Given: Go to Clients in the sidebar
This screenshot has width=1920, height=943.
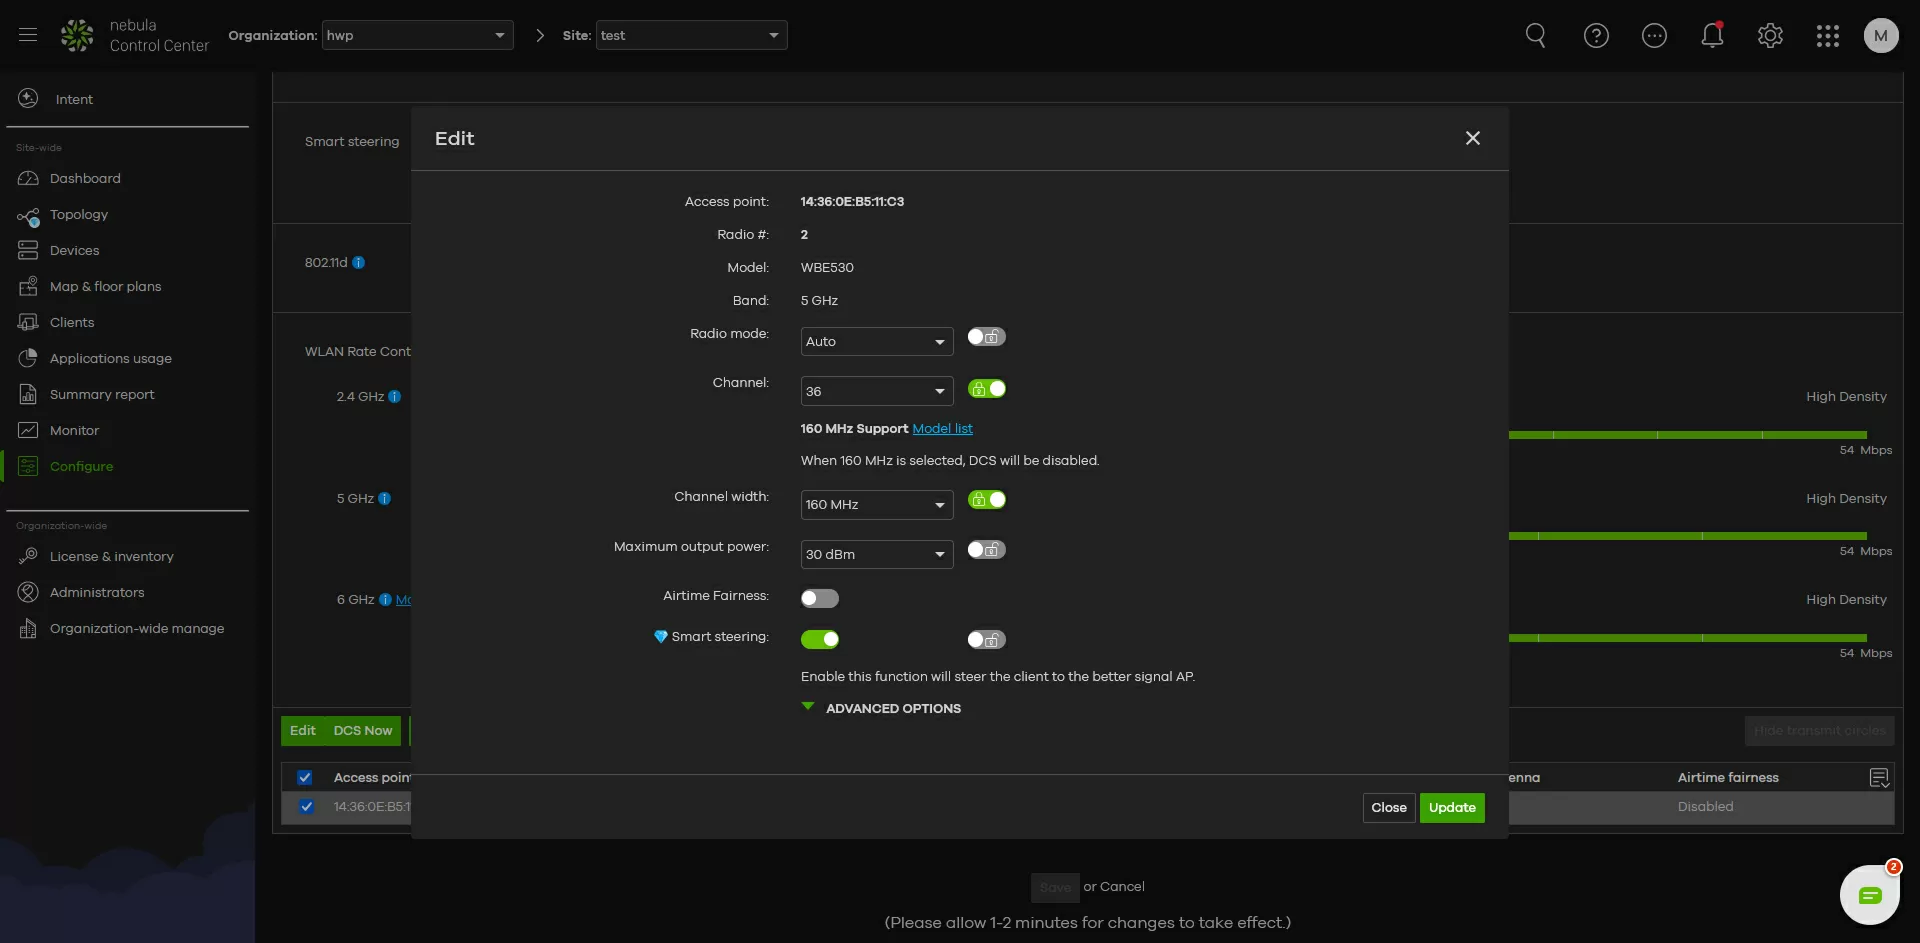Looking at the screenshot, I should 72,322.
